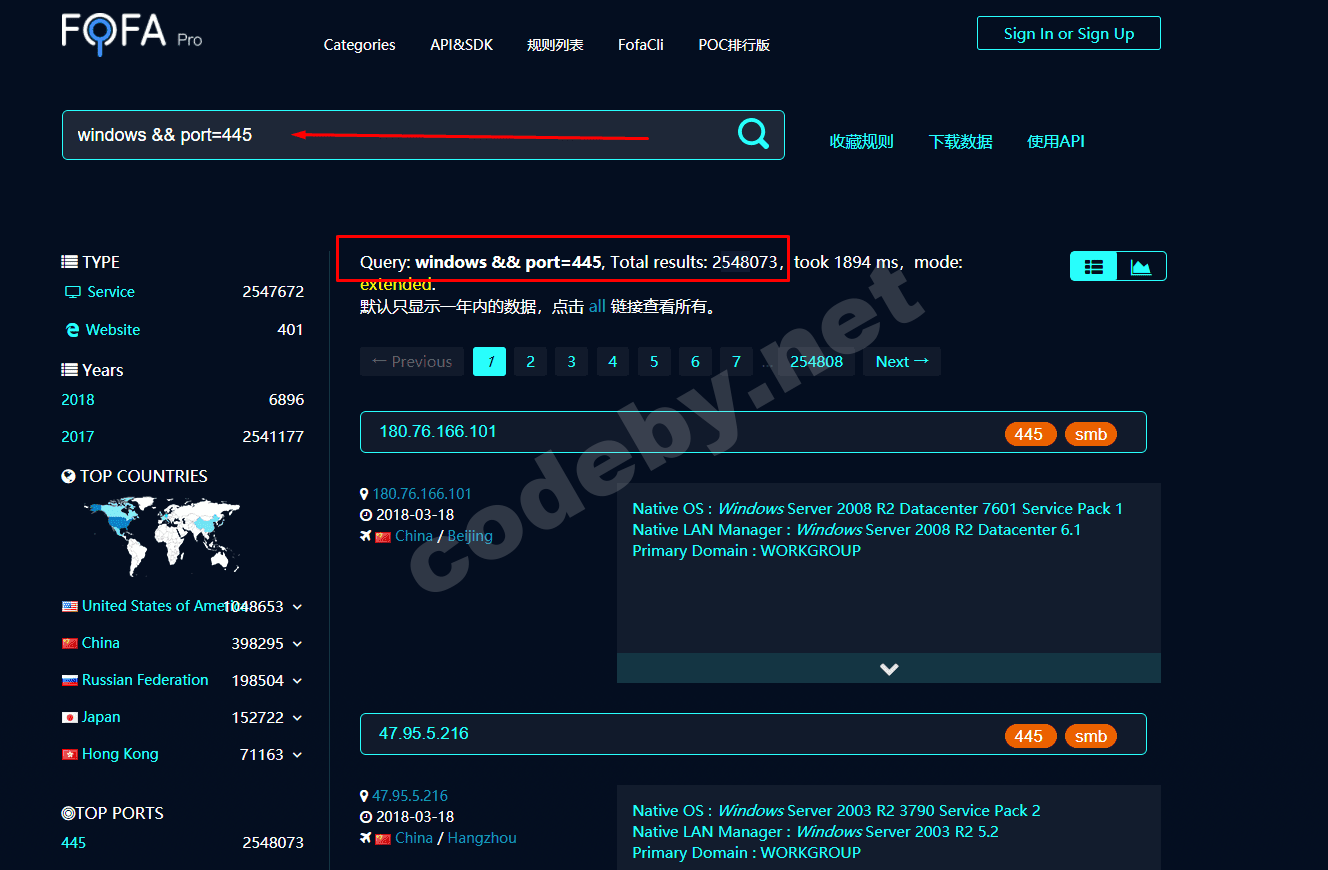Expand Hong Kong country chevron
The width and height of the screenshot is (1328, 870).
[297, 755]
